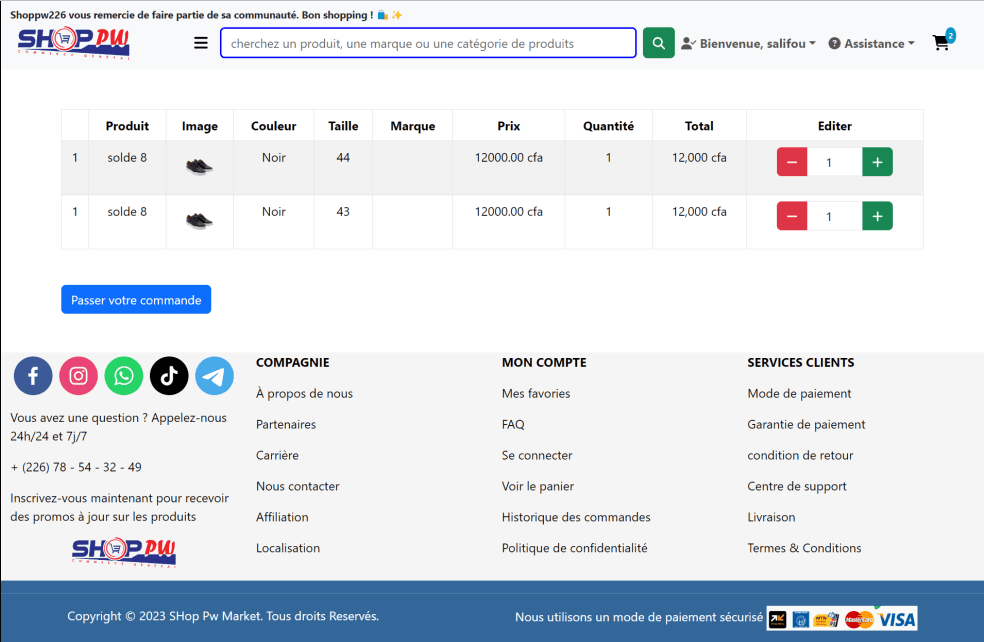Open the Telegram social icon
This screenshot has width=984, height=642.
click(x=215, y=376)
